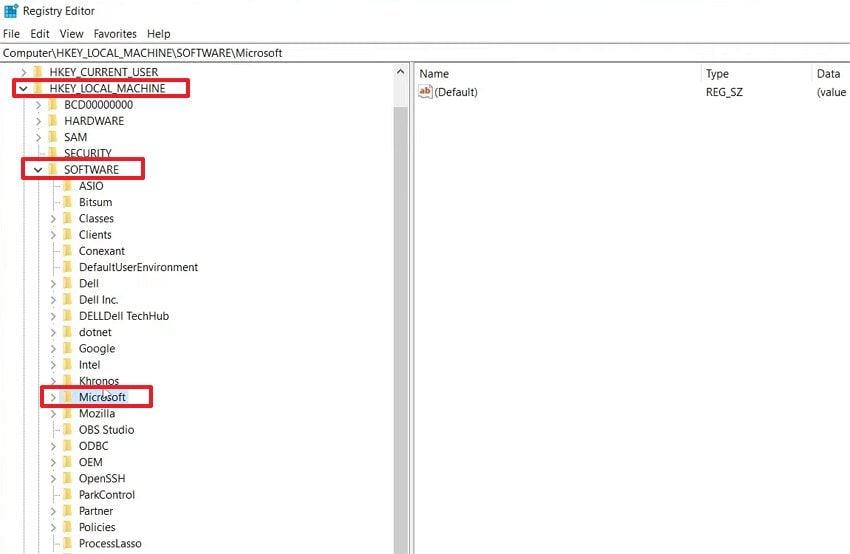Image resolution: width=850 pixels, height=554 pixels.
Task: Select the Policies key
Action: (x=97, y=527)
